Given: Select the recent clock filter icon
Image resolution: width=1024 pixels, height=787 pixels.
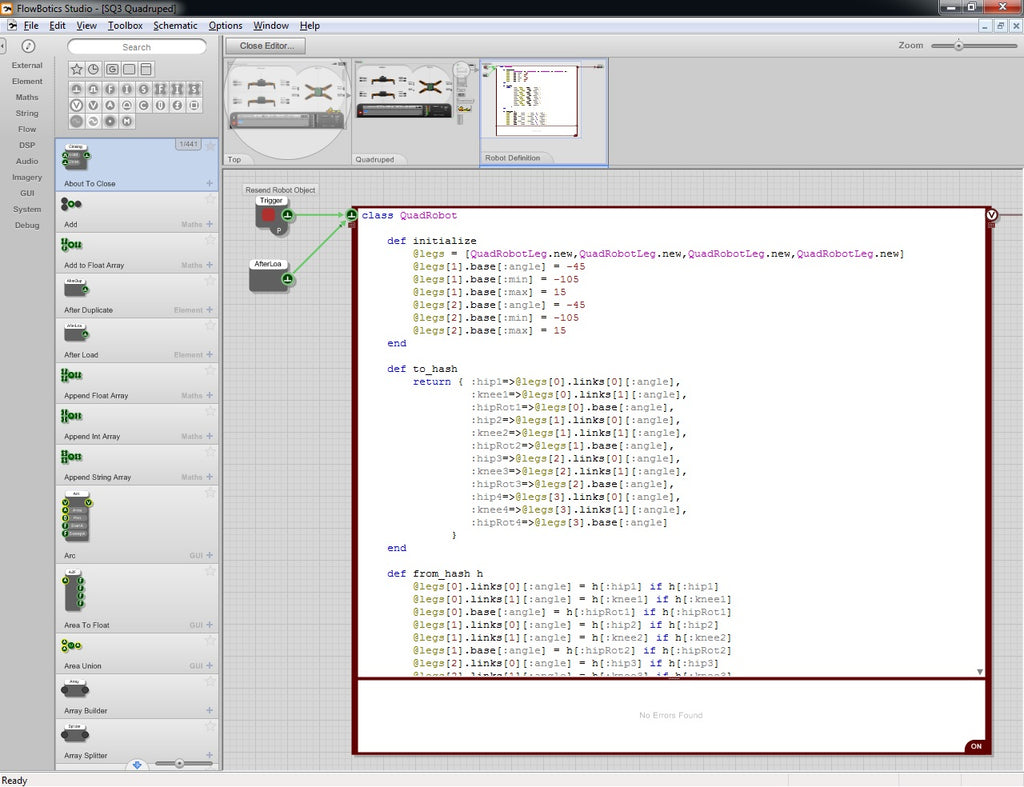Looking at the screenshot, I should (x=93, y=69).
